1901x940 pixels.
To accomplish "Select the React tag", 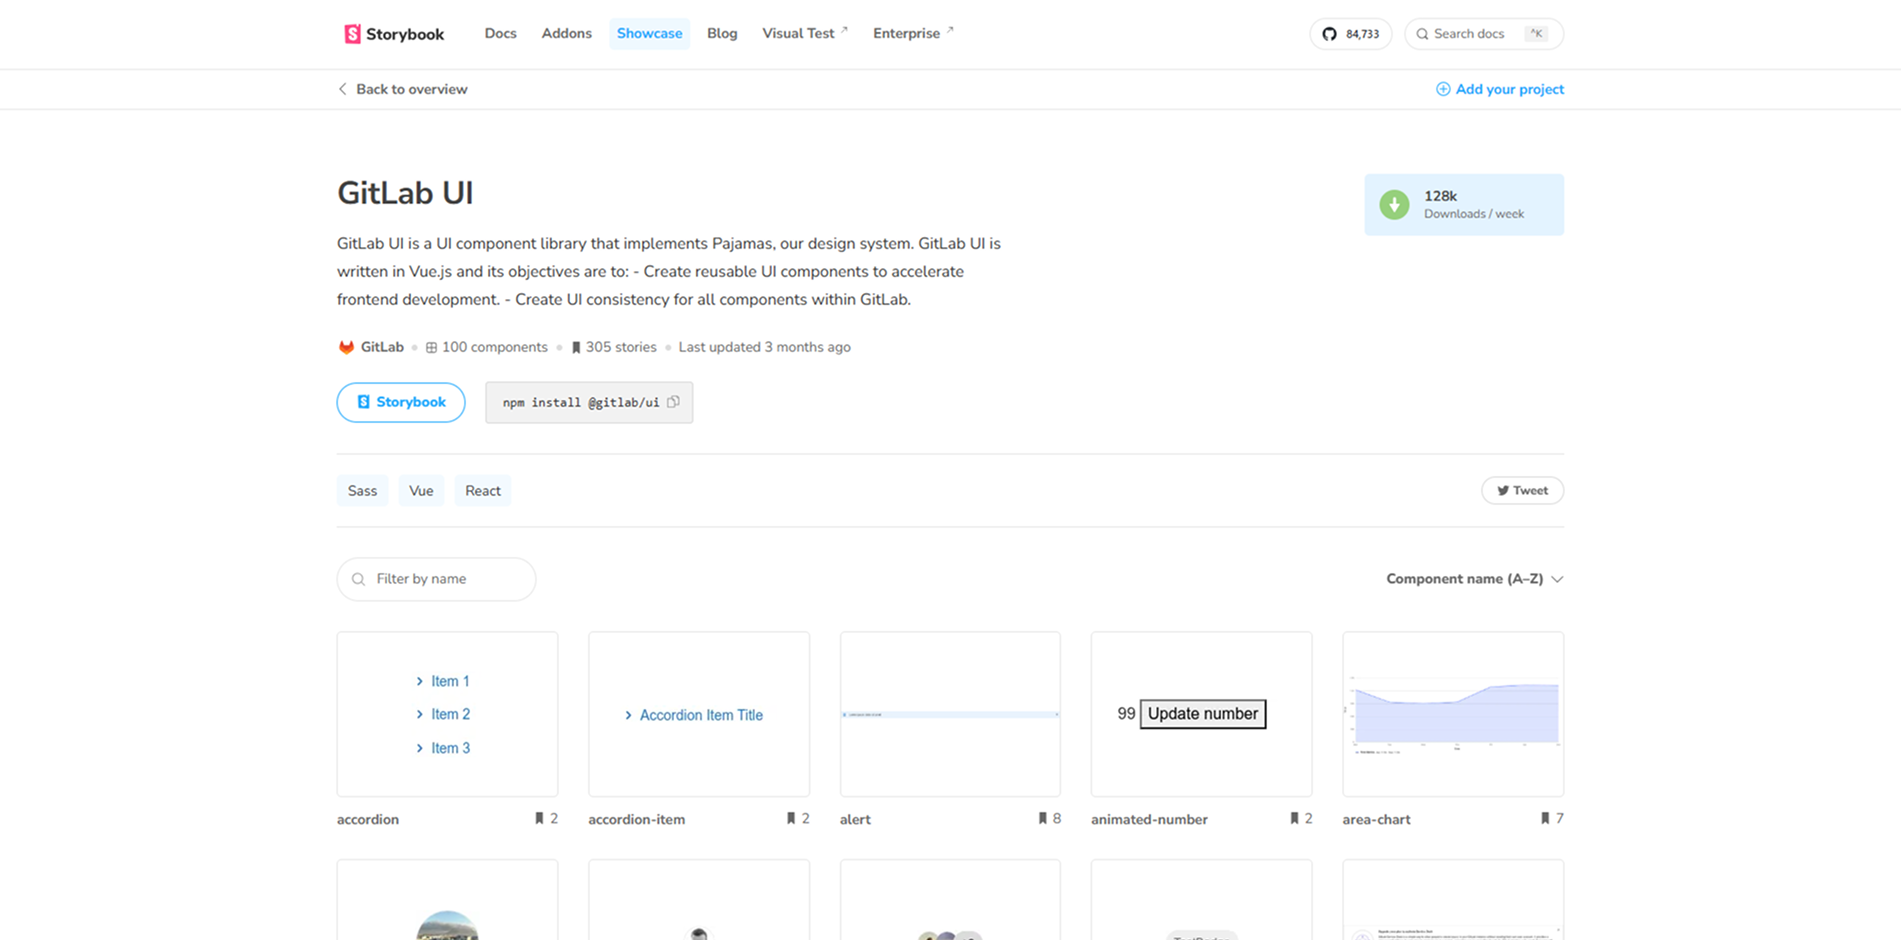I will tap(483, 491).
